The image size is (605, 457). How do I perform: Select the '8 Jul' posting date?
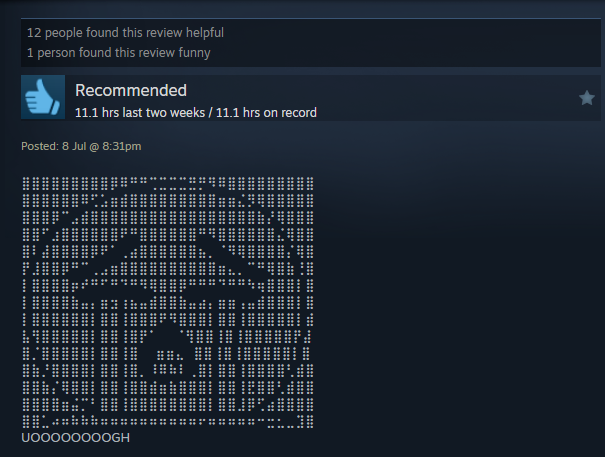coord(74,146)
